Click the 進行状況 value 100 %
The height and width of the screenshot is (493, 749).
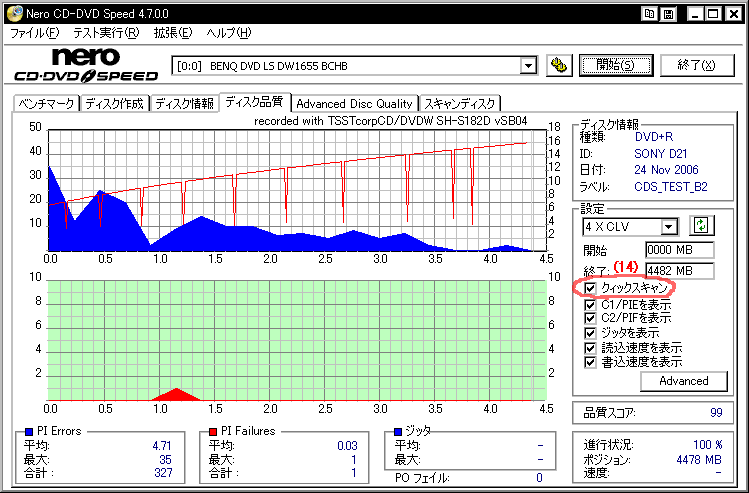tap(707, 445)
